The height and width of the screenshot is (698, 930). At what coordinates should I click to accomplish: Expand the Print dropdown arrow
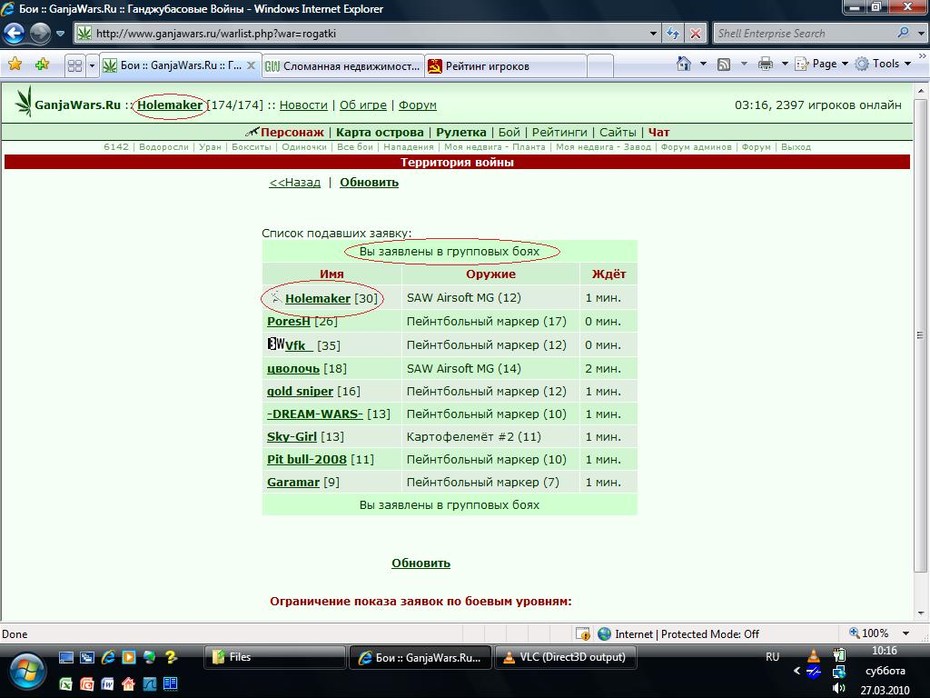[x=784, y=63]
